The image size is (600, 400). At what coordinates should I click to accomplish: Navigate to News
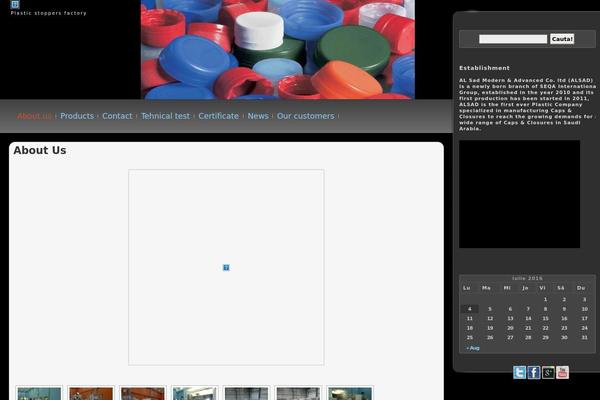point(258,116)
